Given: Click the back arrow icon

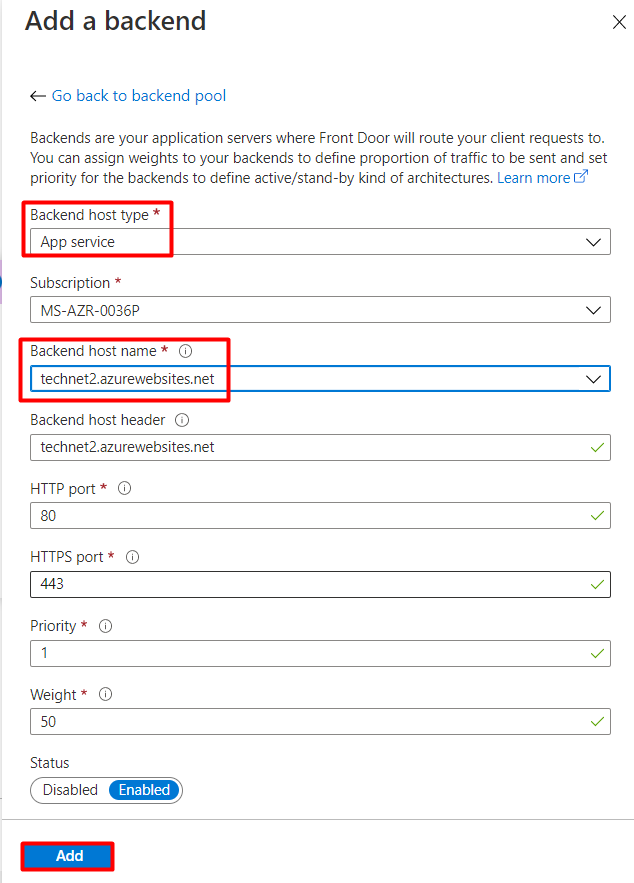Looking at the screenshot, I should [x=38, y=96].
